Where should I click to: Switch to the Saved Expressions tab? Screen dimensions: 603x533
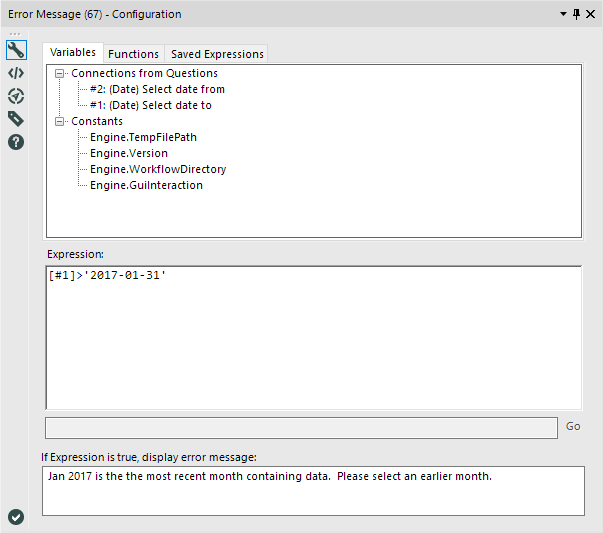click(x=217, y=54)
